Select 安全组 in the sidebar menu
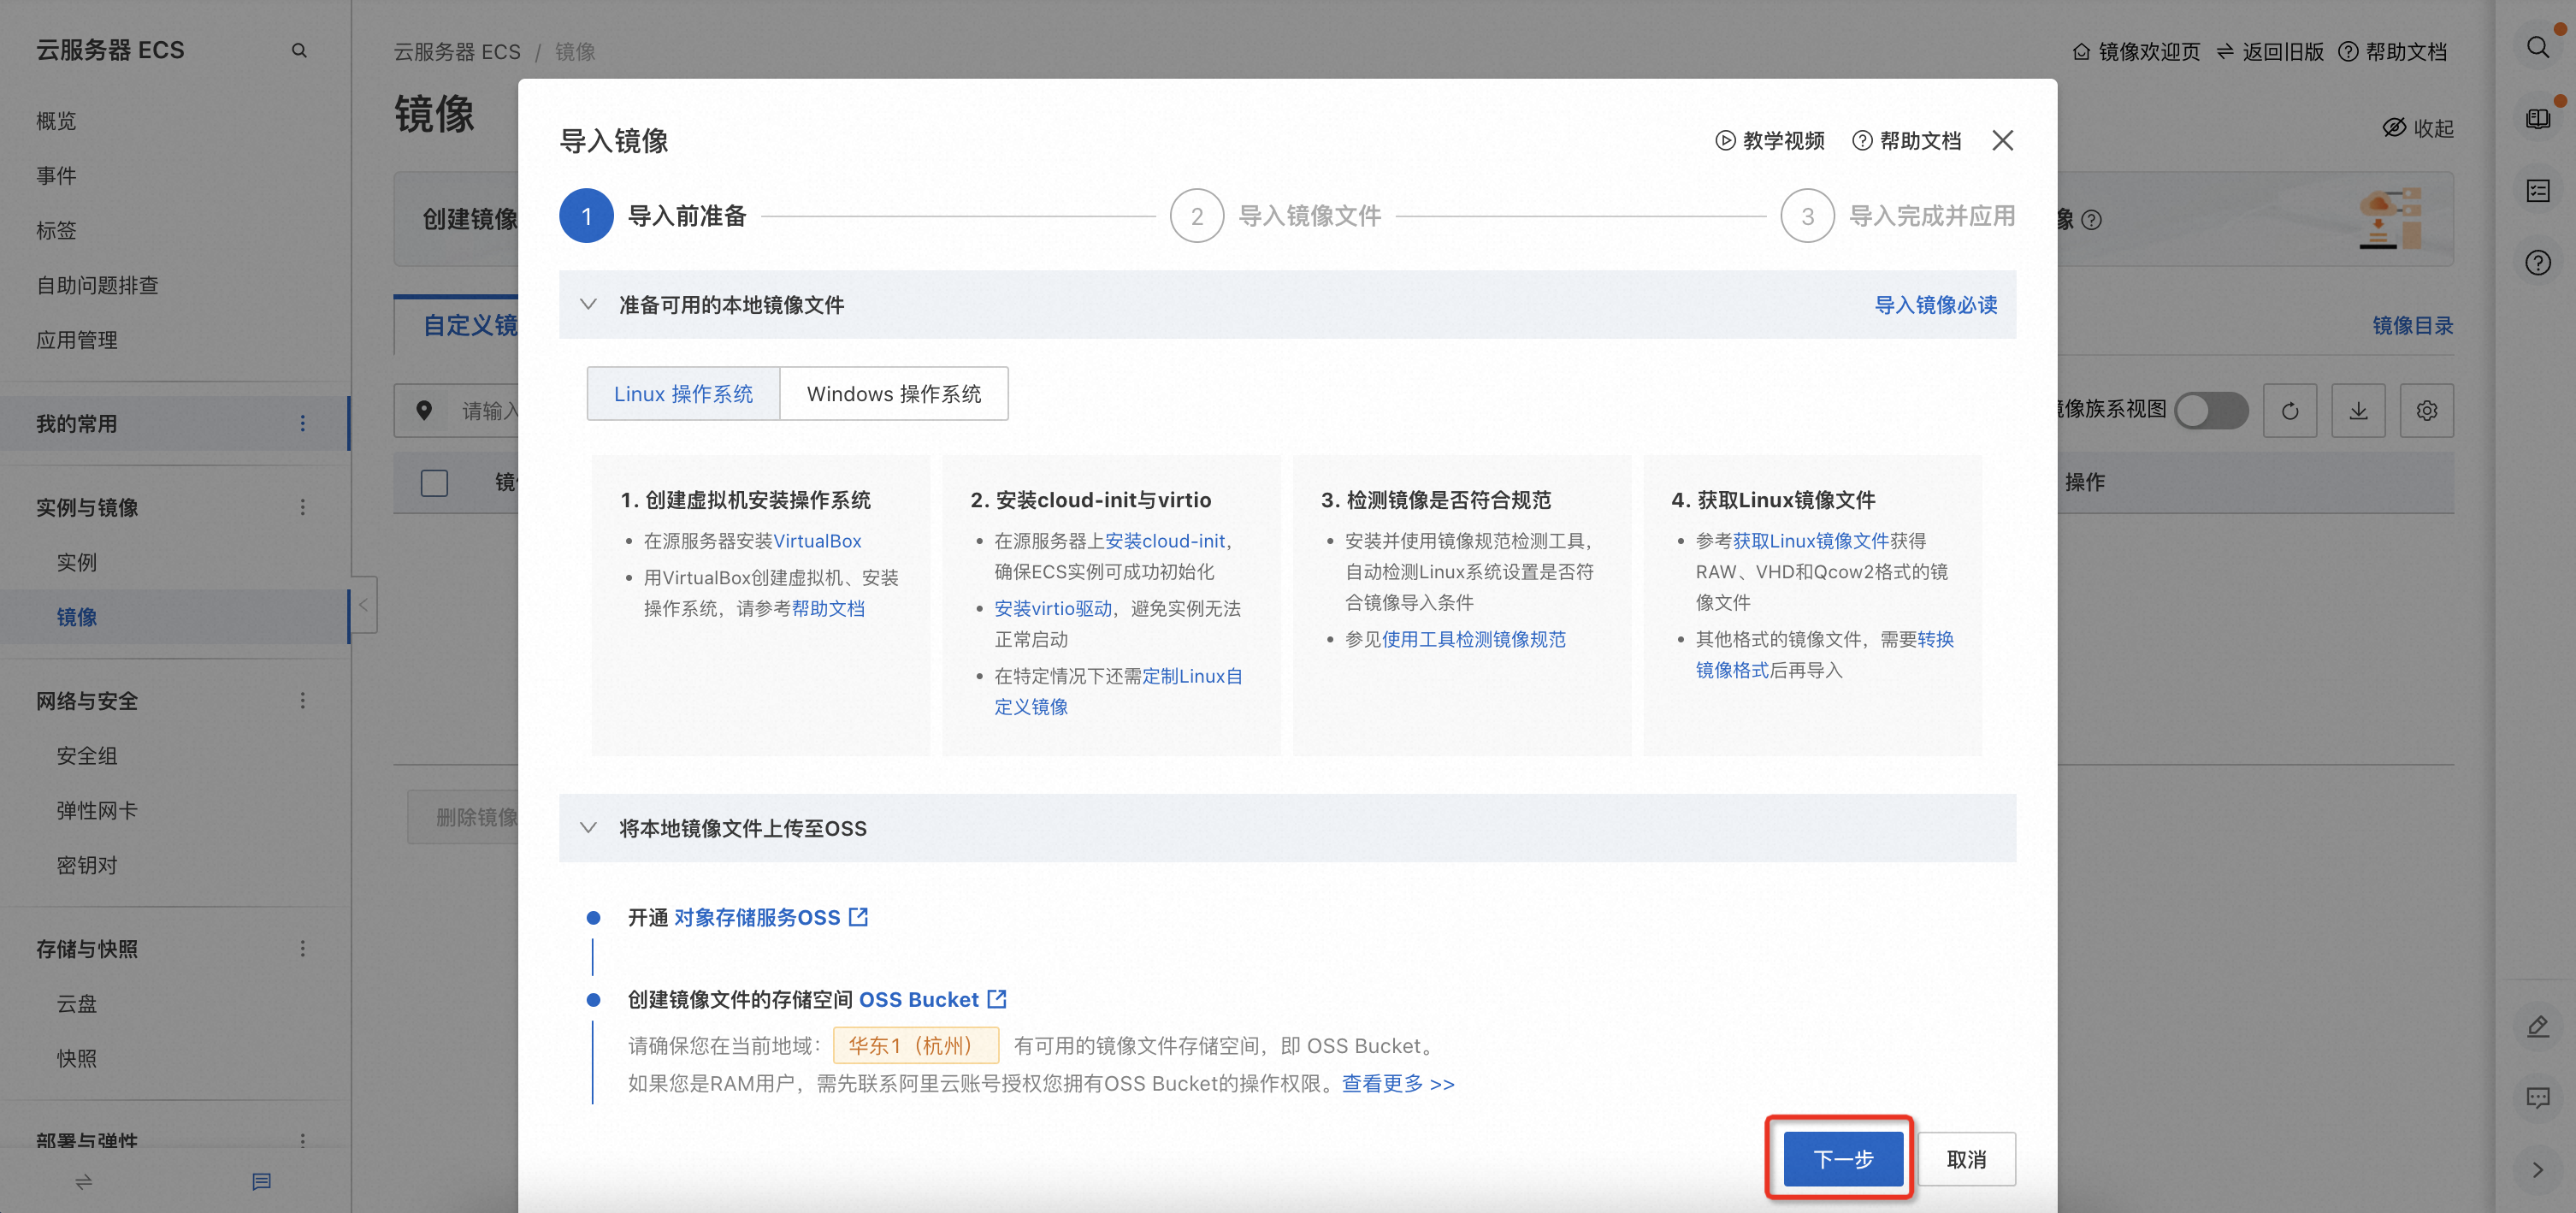The height and width of the screenshot is (1213, 2576). point(87,755)
